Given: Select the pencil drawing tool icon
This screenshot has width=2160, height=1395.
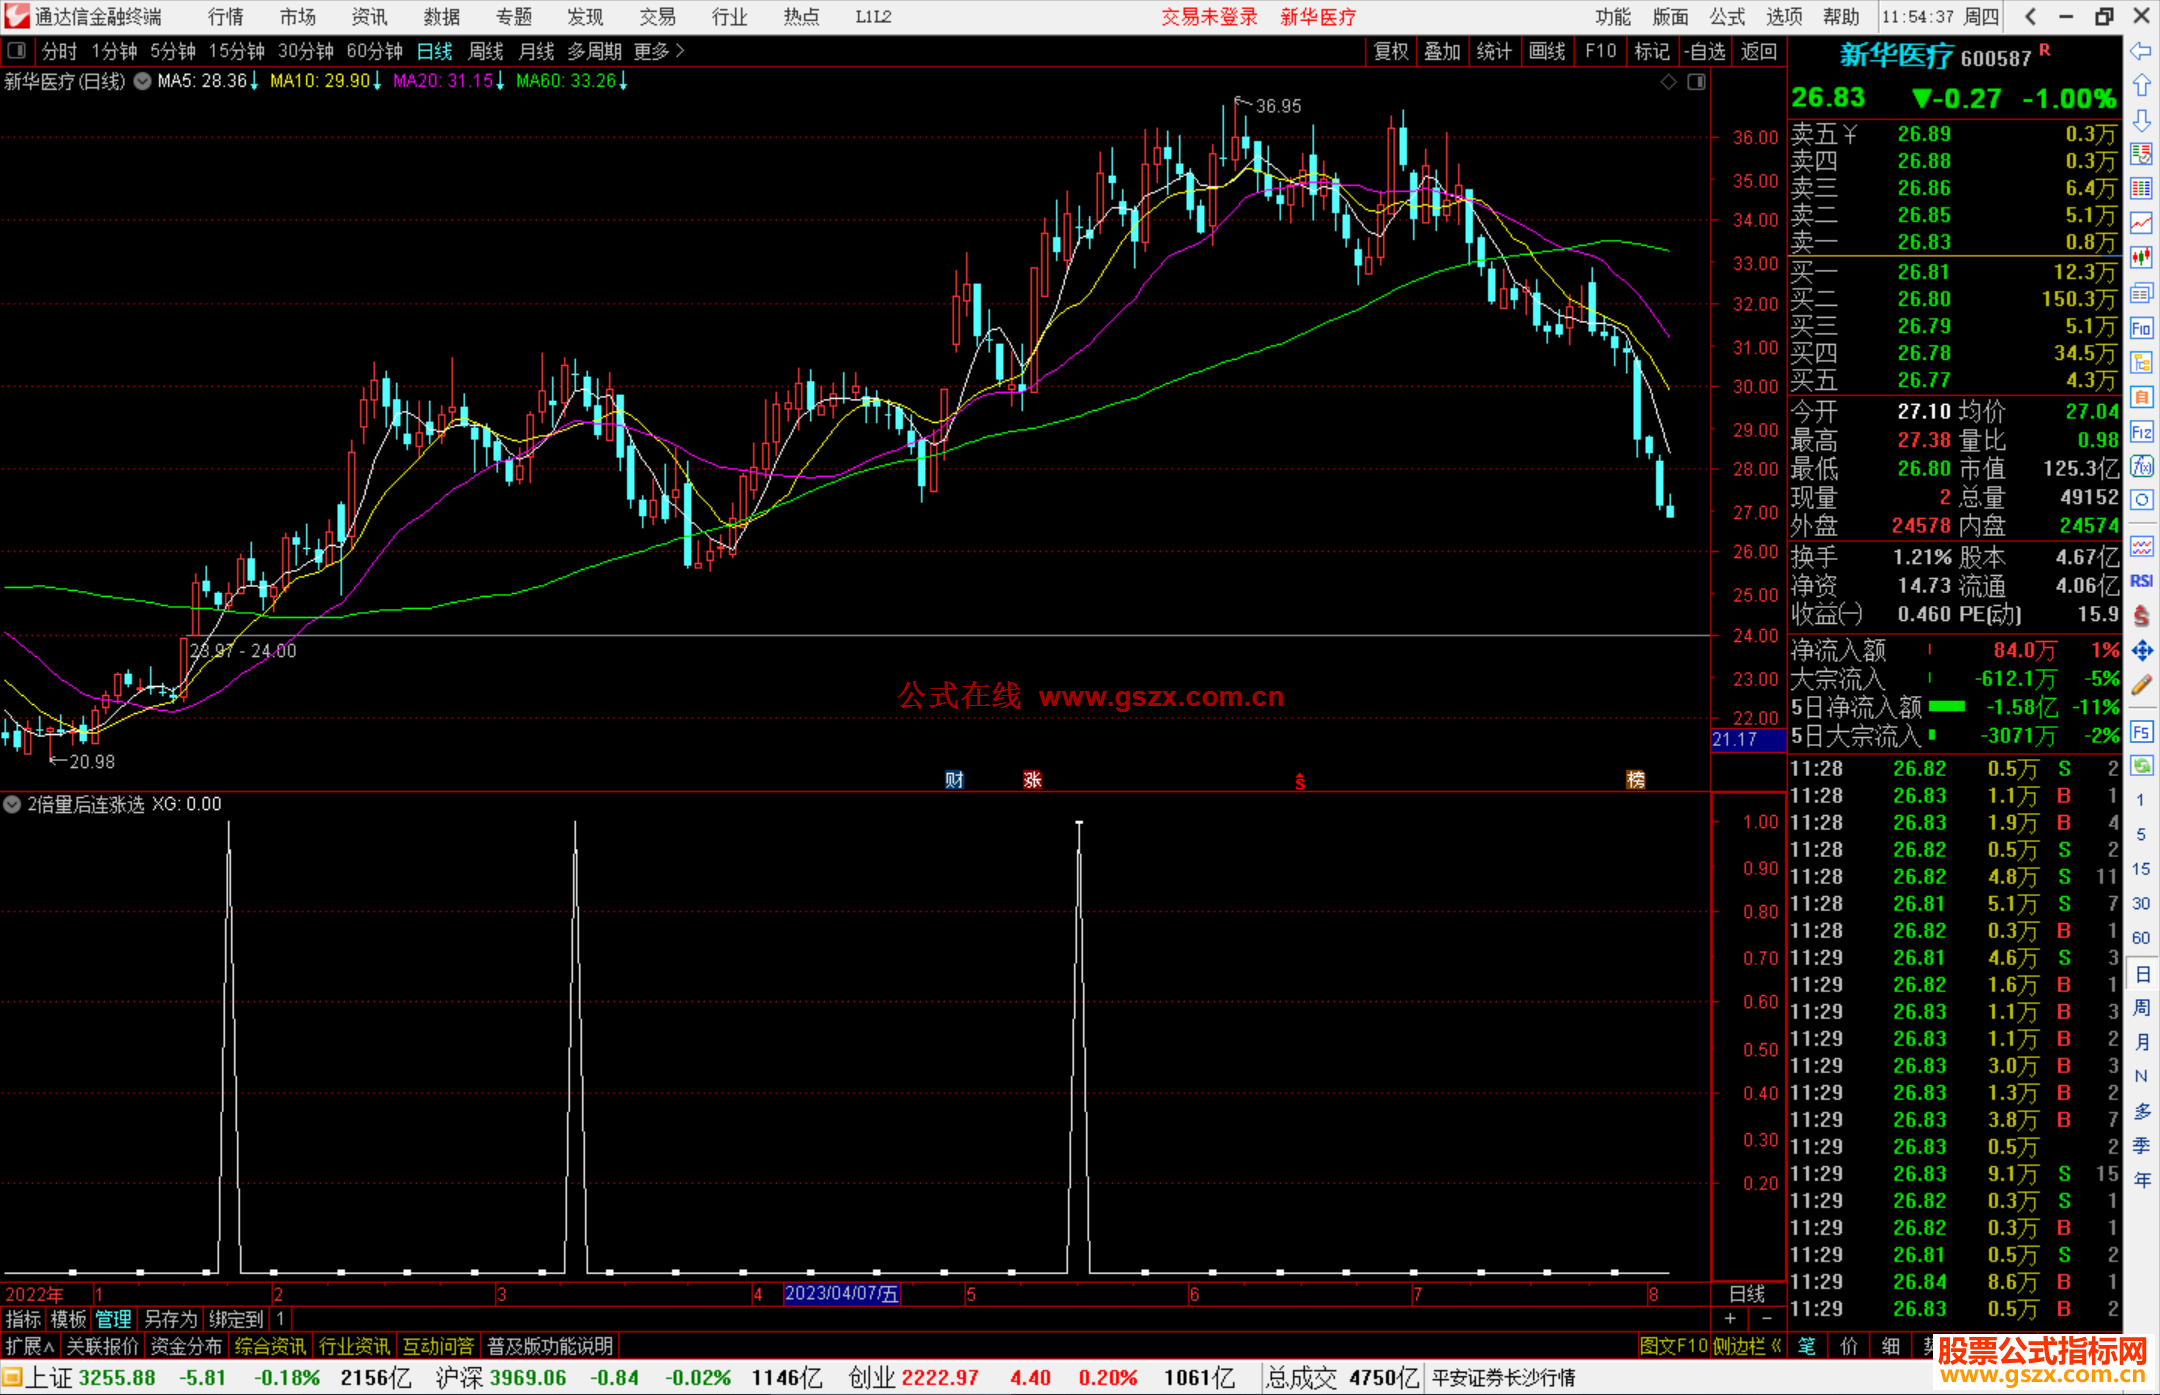Looking at the screenshot, I should pyautogui.click(x=2141, y=685).
